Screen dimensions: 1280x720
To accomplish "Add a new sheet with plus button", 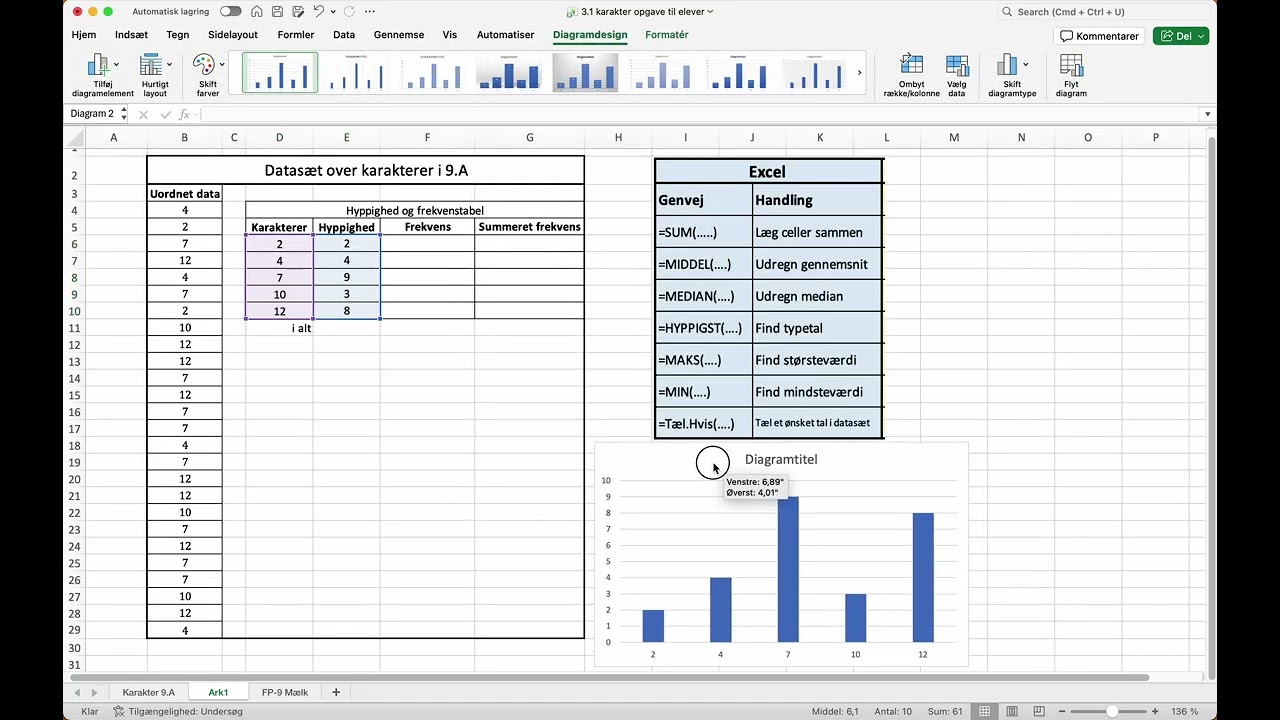I will click(336, 692).
